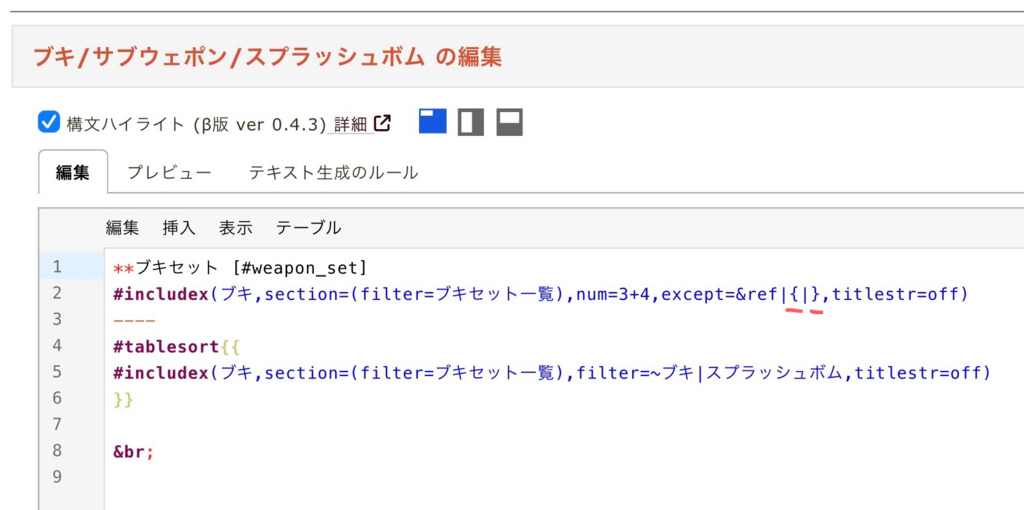Screen dimensions: 1024x510
Task: Expand the 表示 menu
Action: tap(235, 228)
